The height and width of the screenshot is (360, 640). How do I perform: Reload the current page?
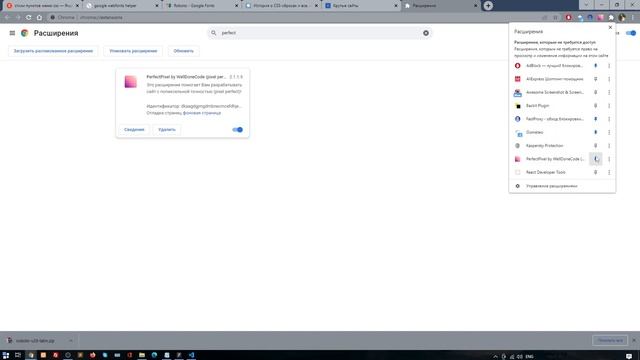point(29,18)
